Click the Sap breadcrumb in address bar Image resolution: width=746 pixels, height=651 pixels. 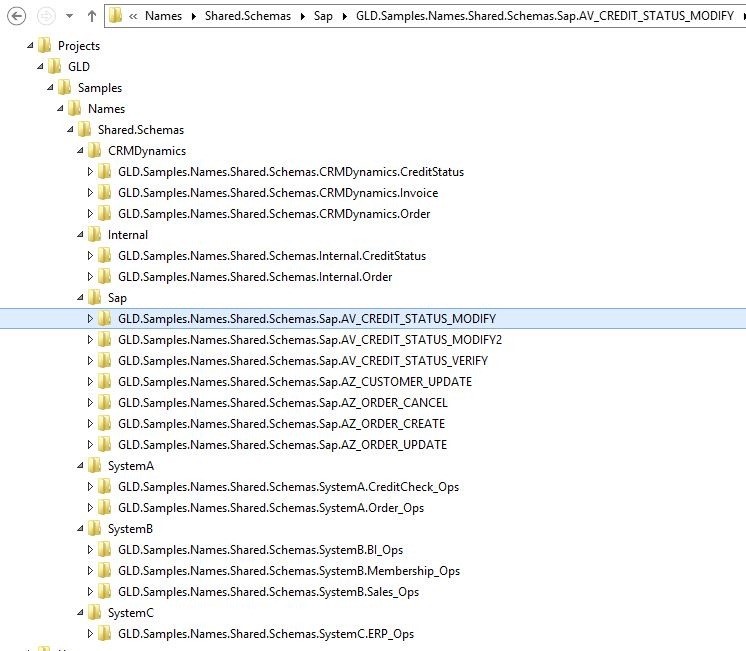(323, 16)
